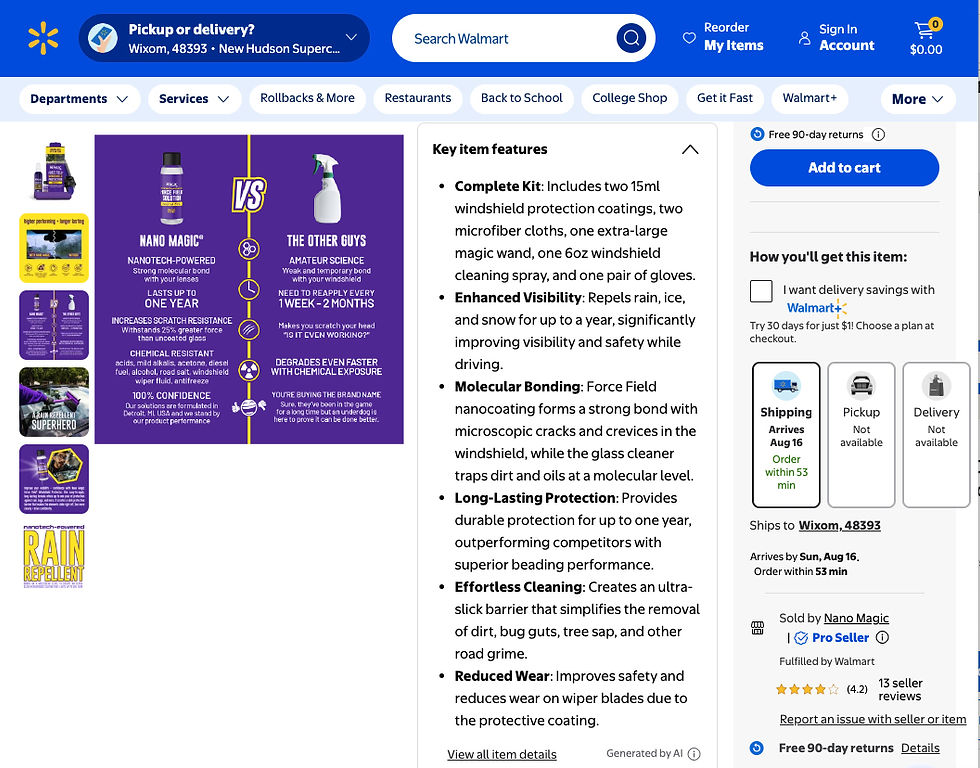The image size is (980, 768).
Task: Check the Walmart+ delivery savings checkbox
Action: point(761,291)
